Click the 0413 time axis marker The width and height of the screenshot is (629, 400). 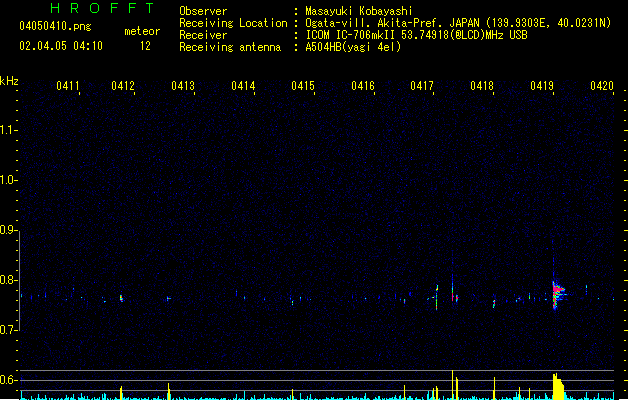tap(183, 86)
